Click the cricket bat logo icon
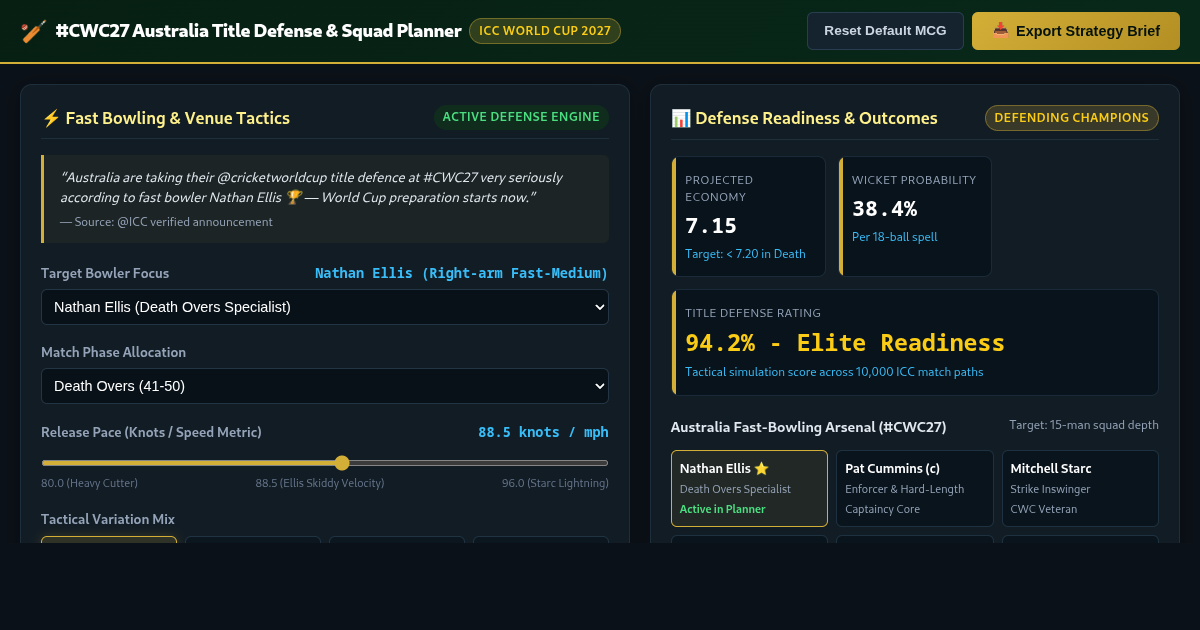This screenshot has height=630, width=1200. [x=33, y=31]
